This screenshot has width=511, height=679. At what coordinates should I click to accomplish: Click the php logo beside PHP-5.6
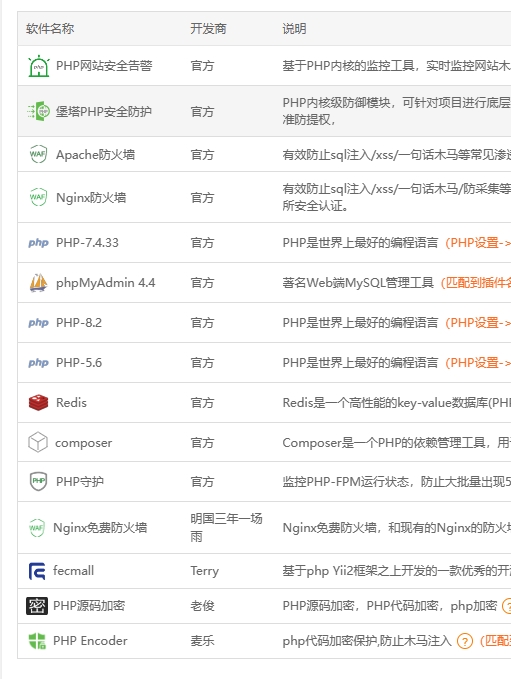click(x=39, y=362)
